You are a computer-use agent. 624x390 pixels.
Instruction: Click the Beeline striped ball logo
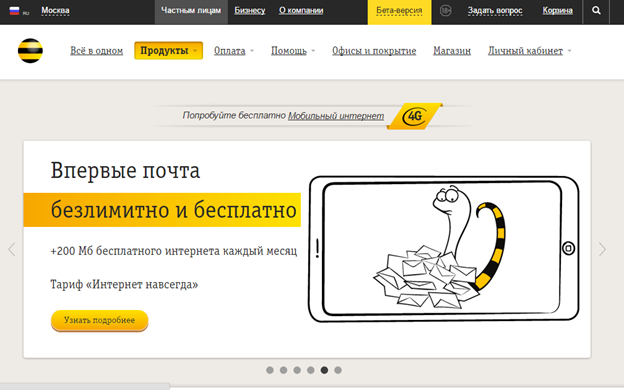30,51
